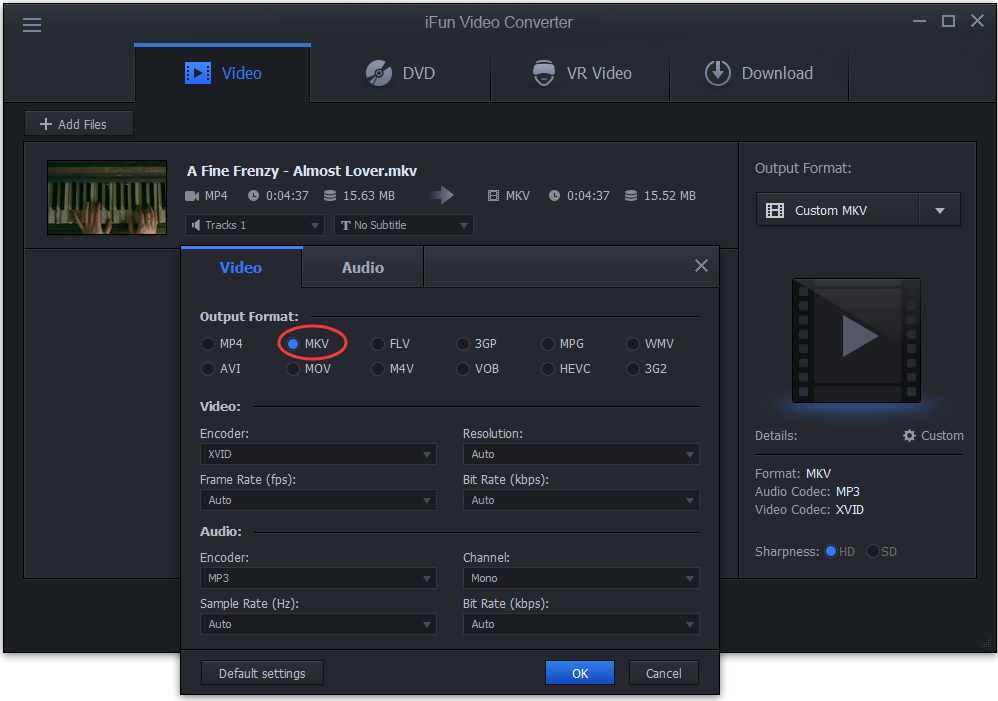Image resolution: width=998 pixels, height=701 pixels.
Task: Click the file name Almost Lover.mkv
Action: [x=302, y=171]
